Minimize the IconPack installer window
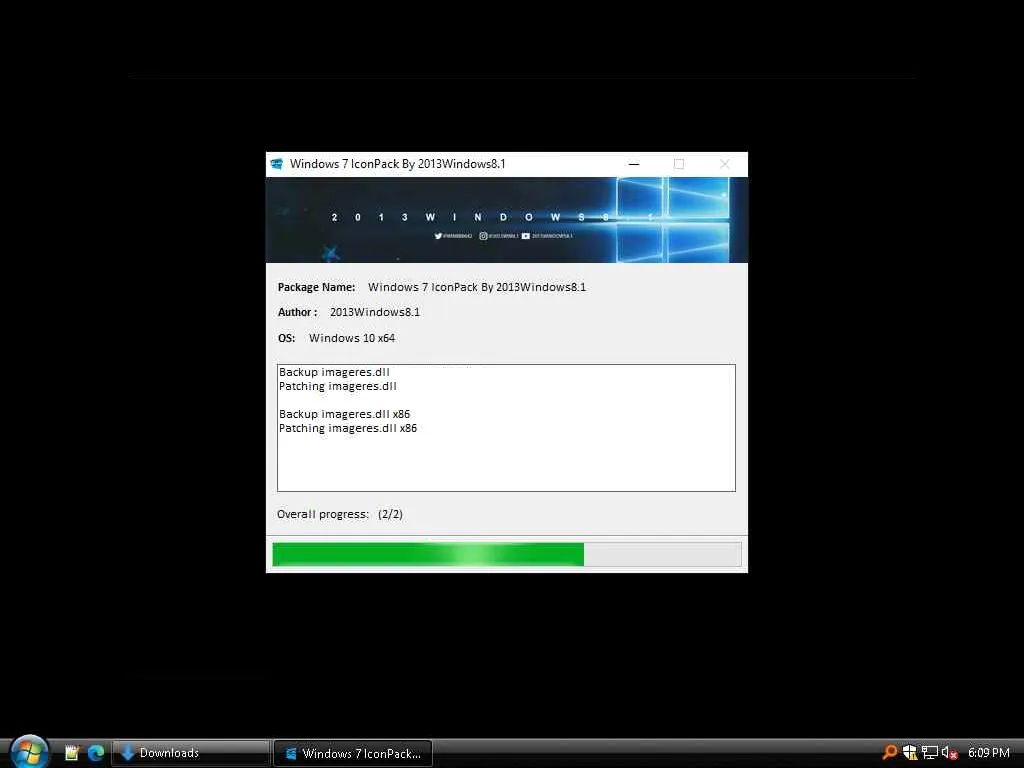This screenshot has width=1024, height=768. (x=633, y=164)
